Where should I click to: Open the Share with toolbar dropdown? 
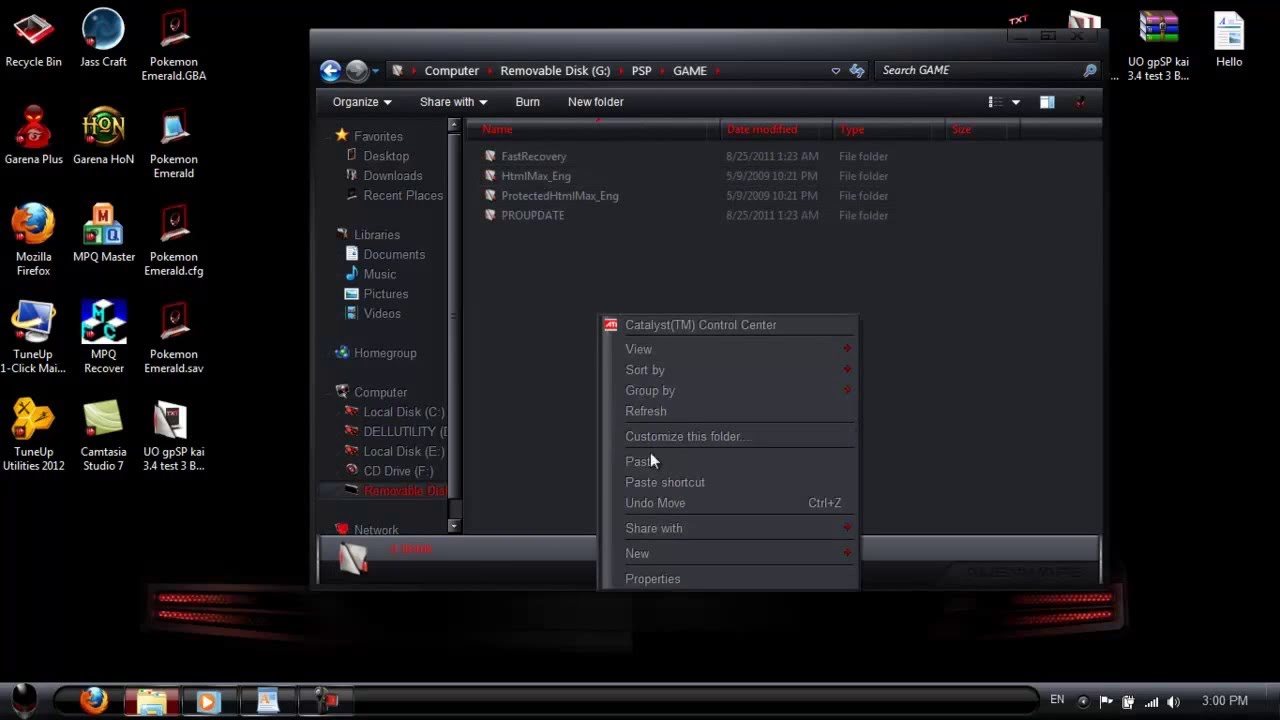click(x=453, y=102)
